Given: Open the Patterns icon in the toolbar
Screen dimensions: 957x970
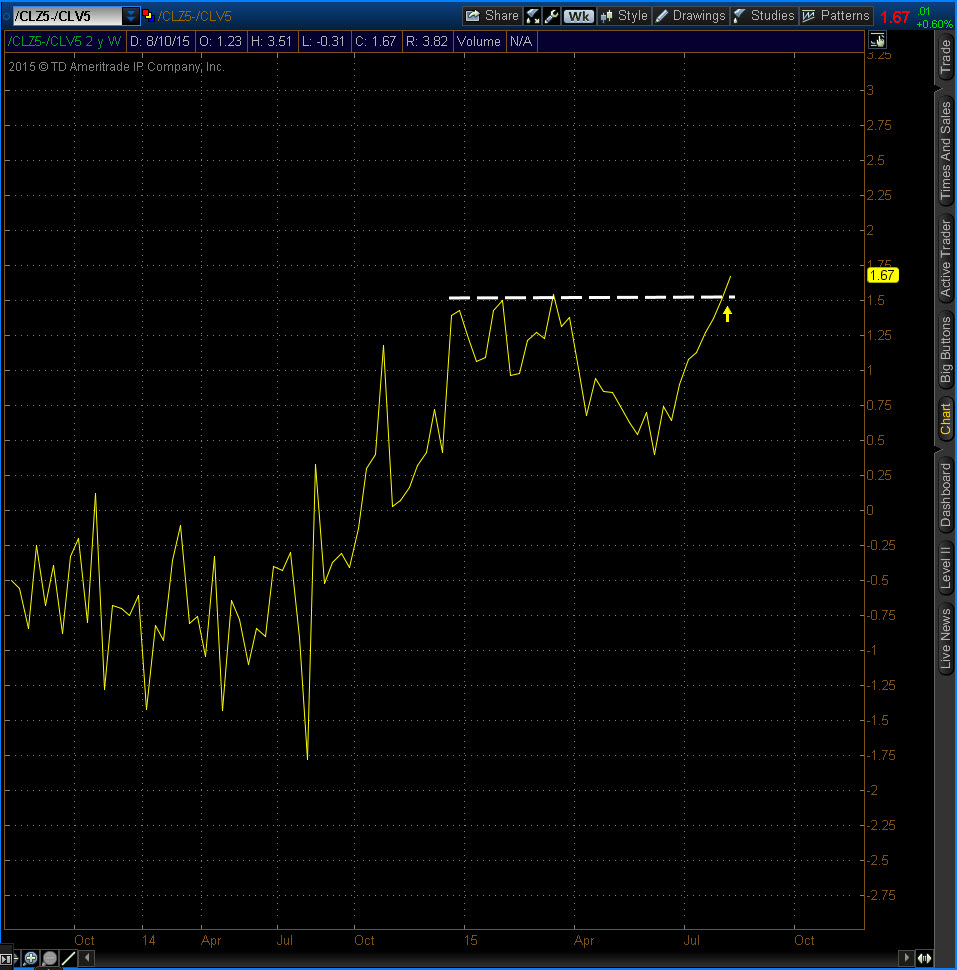Looking at the screenshot, I should [809, 15].
